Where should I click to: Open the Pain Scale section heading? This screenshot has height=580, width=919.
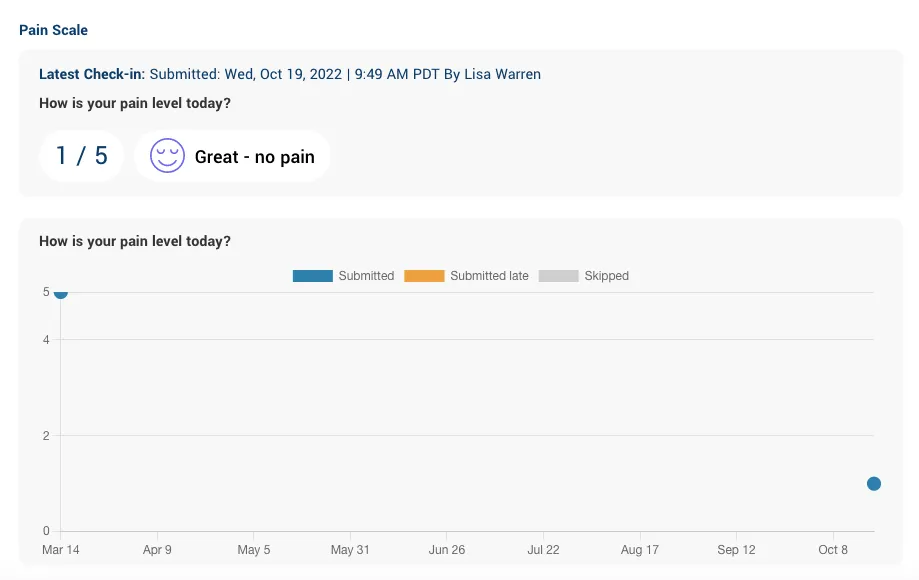(x=53, y=30)
